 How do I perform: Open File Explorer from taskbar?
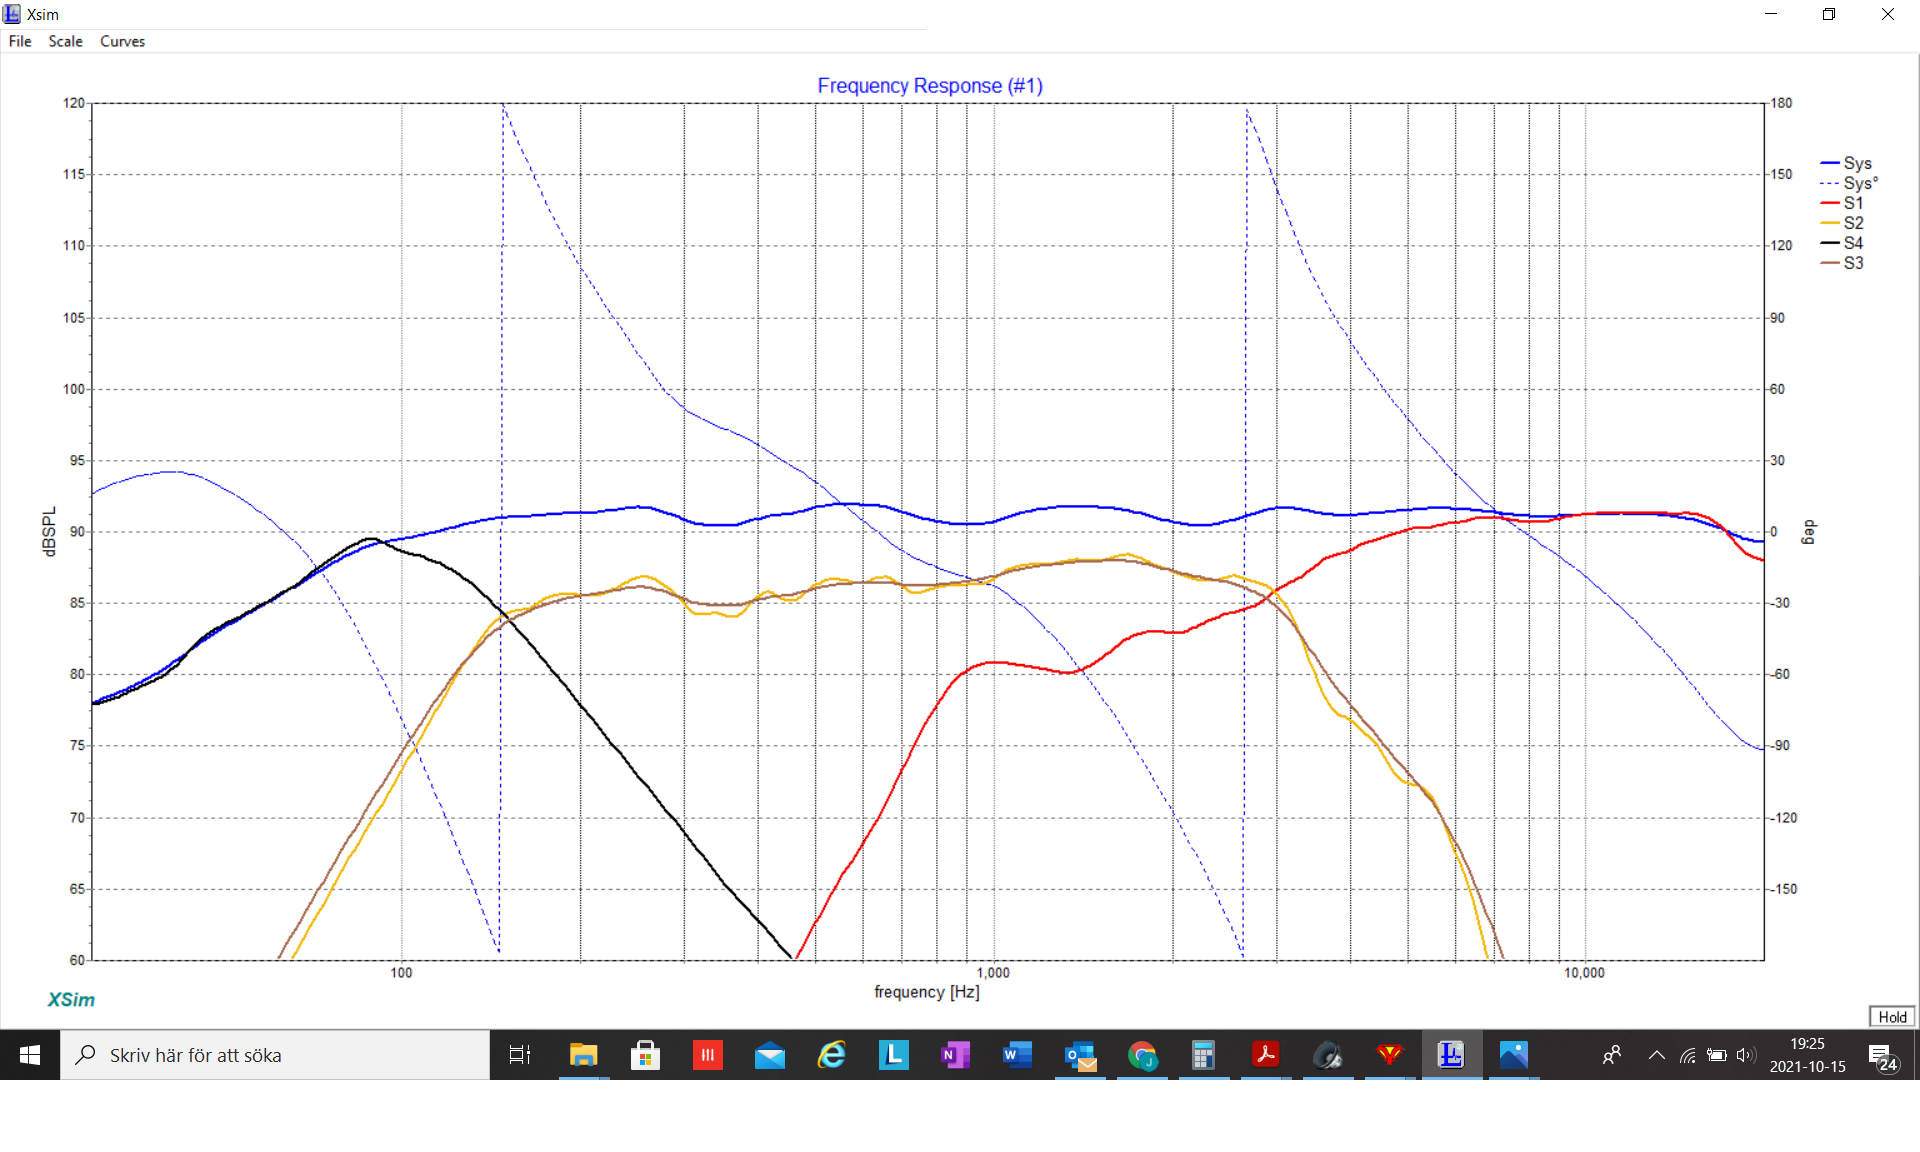coord(583,1055)
